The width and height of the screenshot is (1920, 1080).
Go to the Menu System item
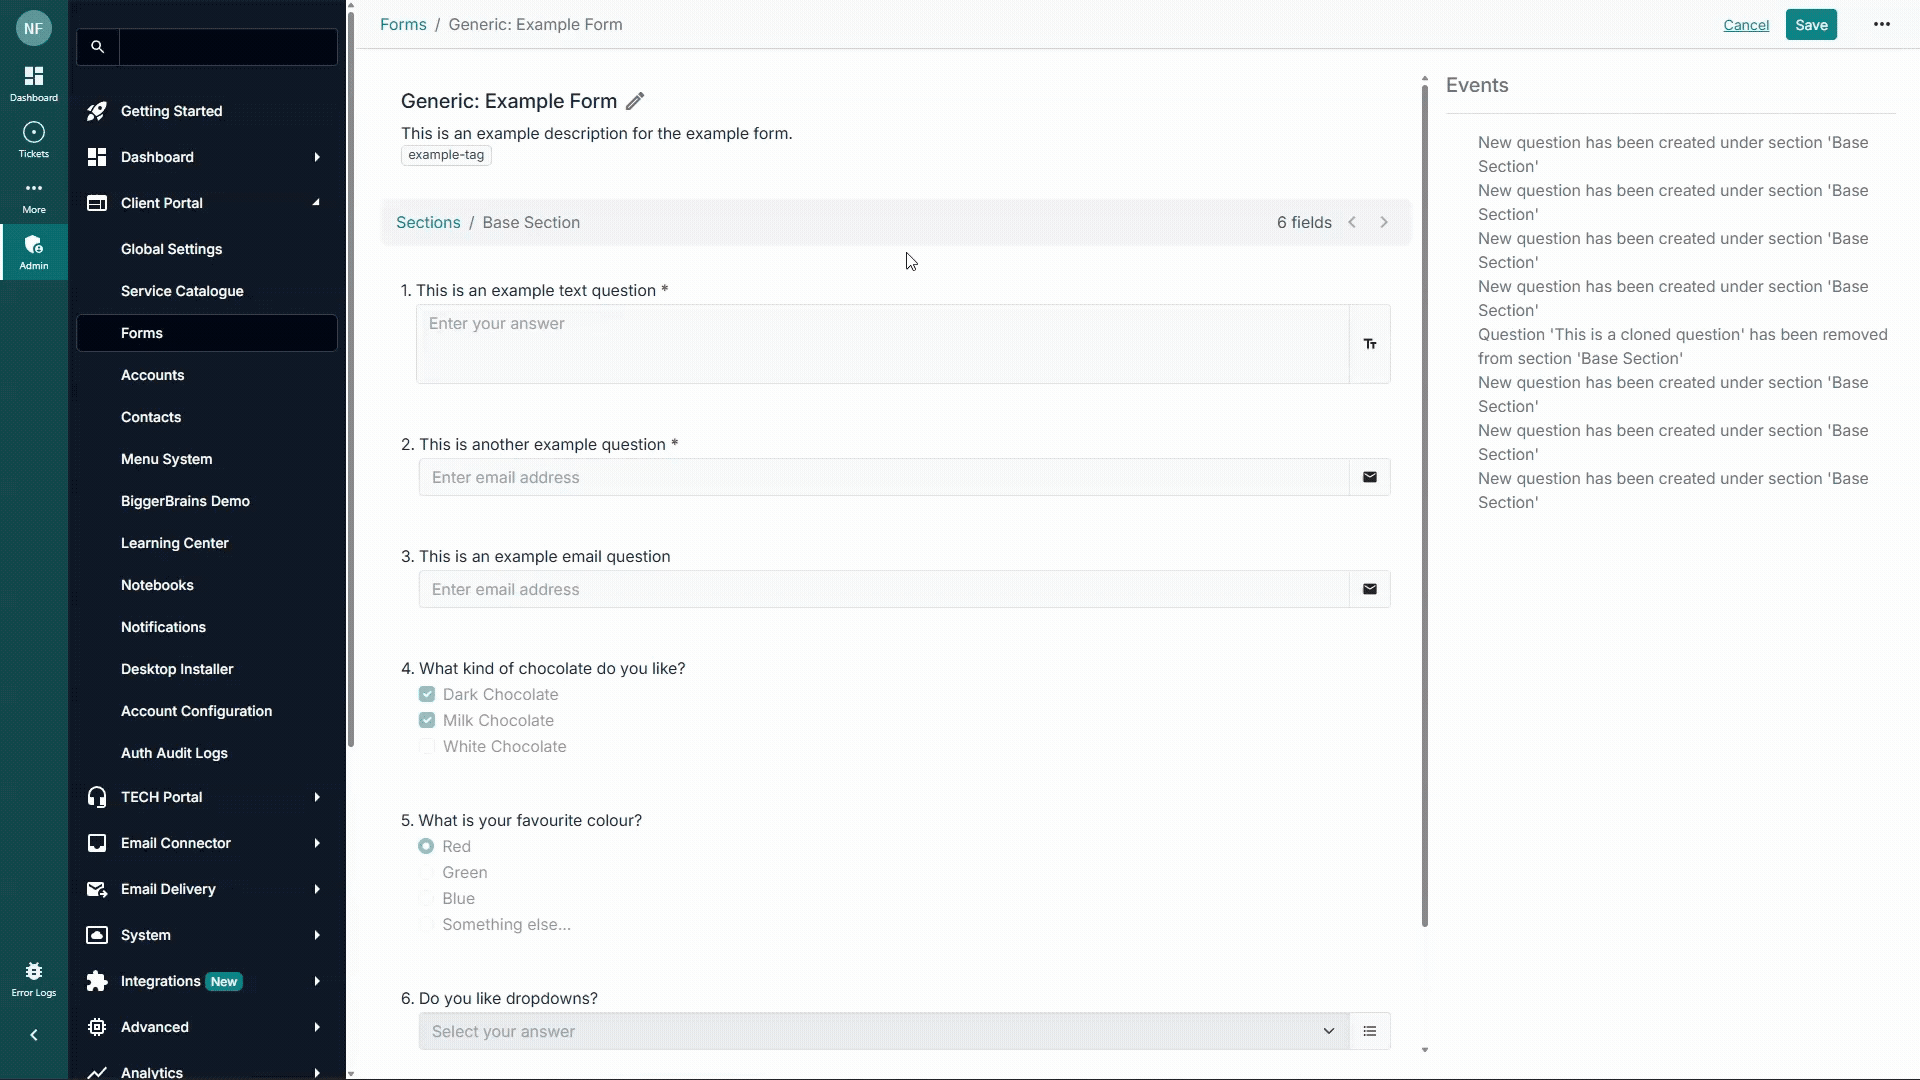click(166, 459)
